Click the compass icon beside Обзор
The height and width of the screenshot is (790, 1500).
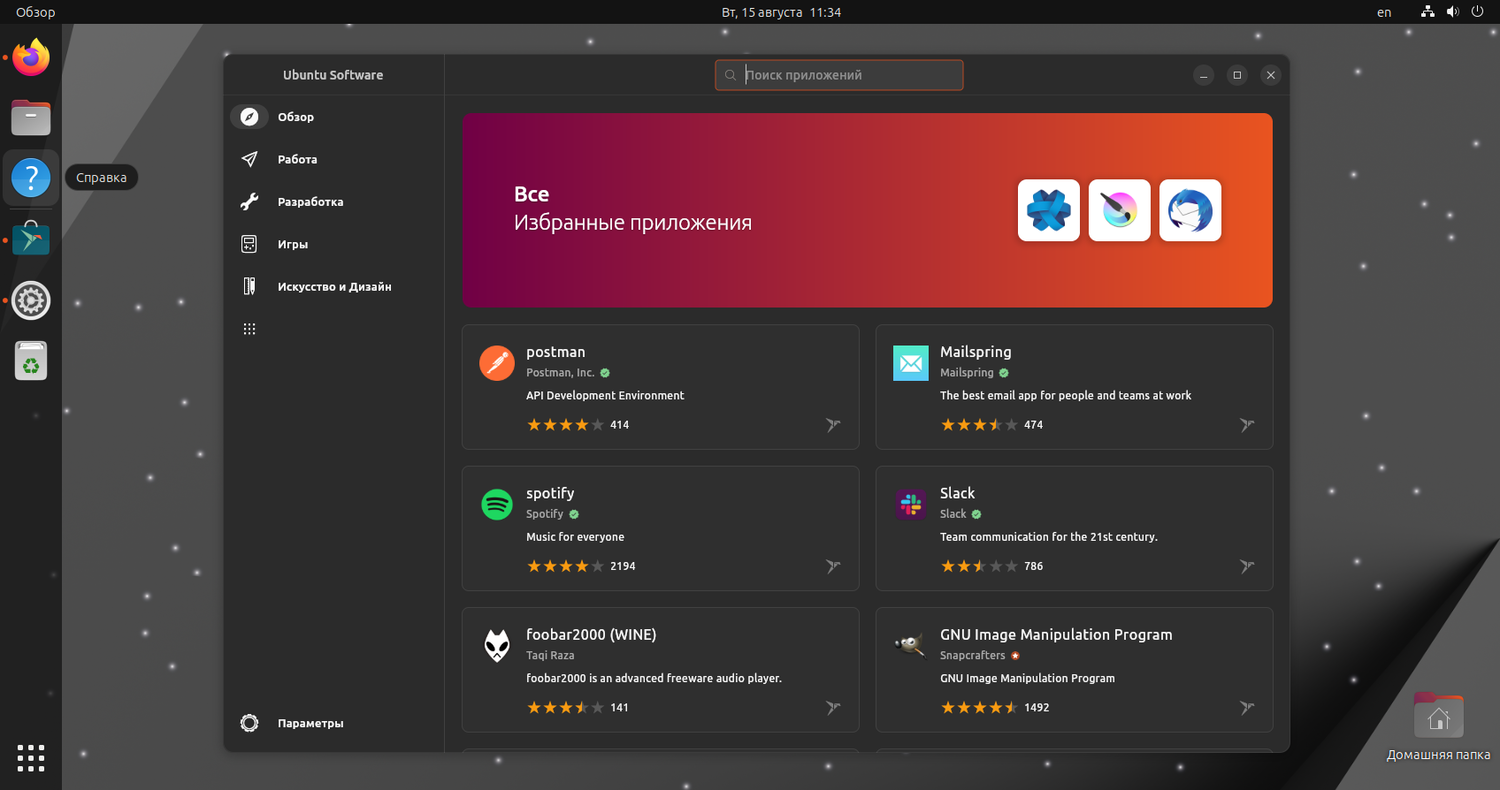point(249,117)
